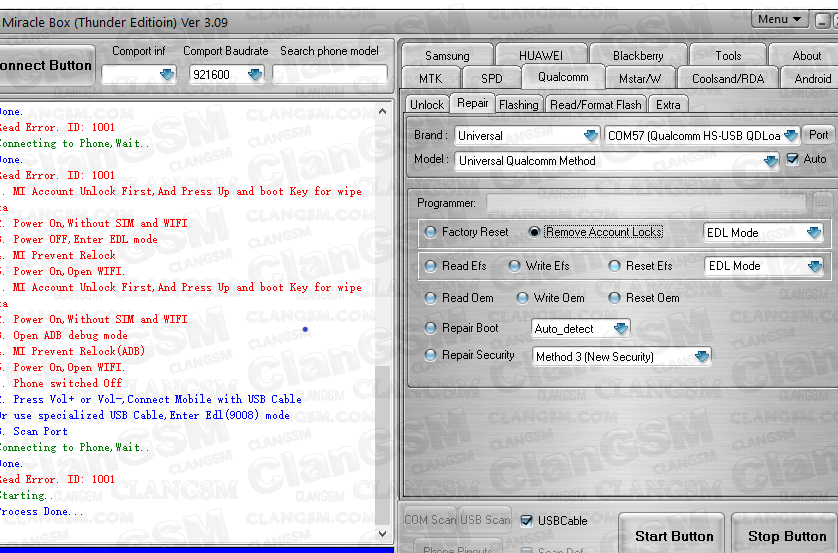The image size is (838, 553).
Task: Open the Repair sub-tab
Action: [x=472, y=103]
